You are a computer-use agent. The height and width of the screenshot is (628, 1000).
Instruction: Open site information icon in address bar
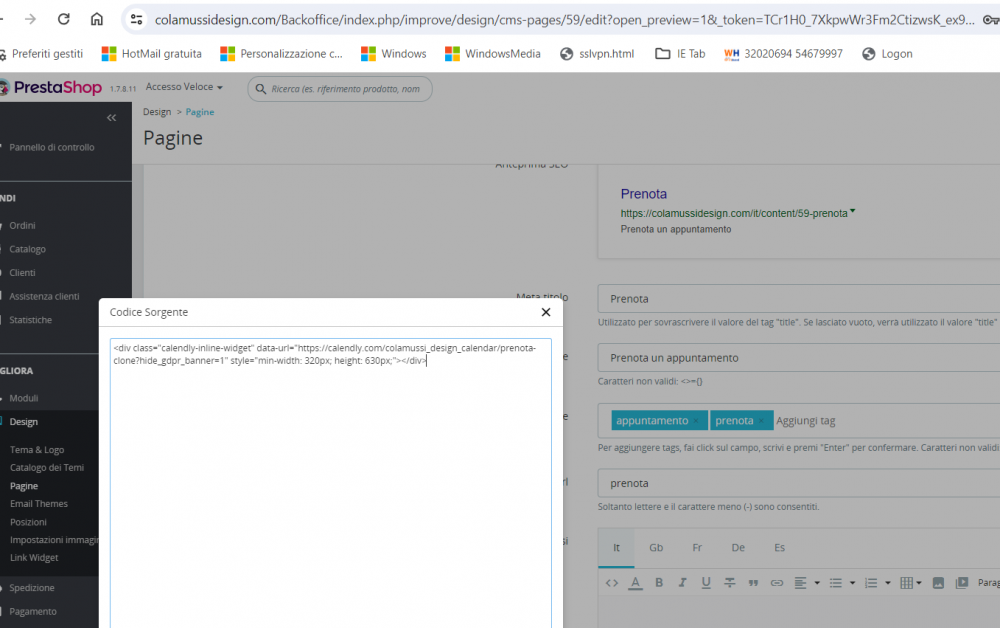point(136,20)
